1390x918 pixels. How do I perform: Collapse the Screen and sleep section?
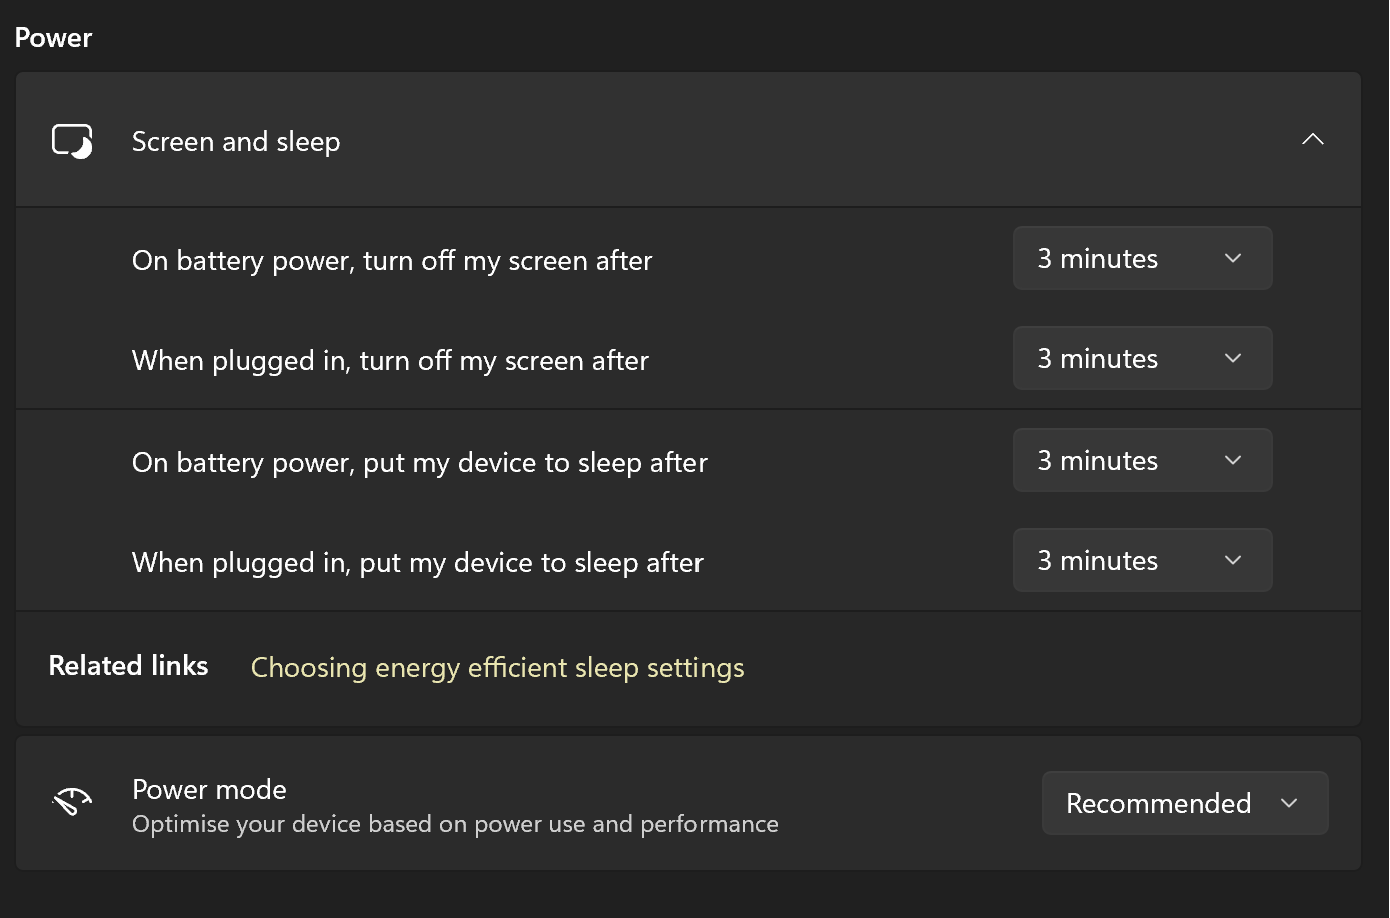(1312, 140)
